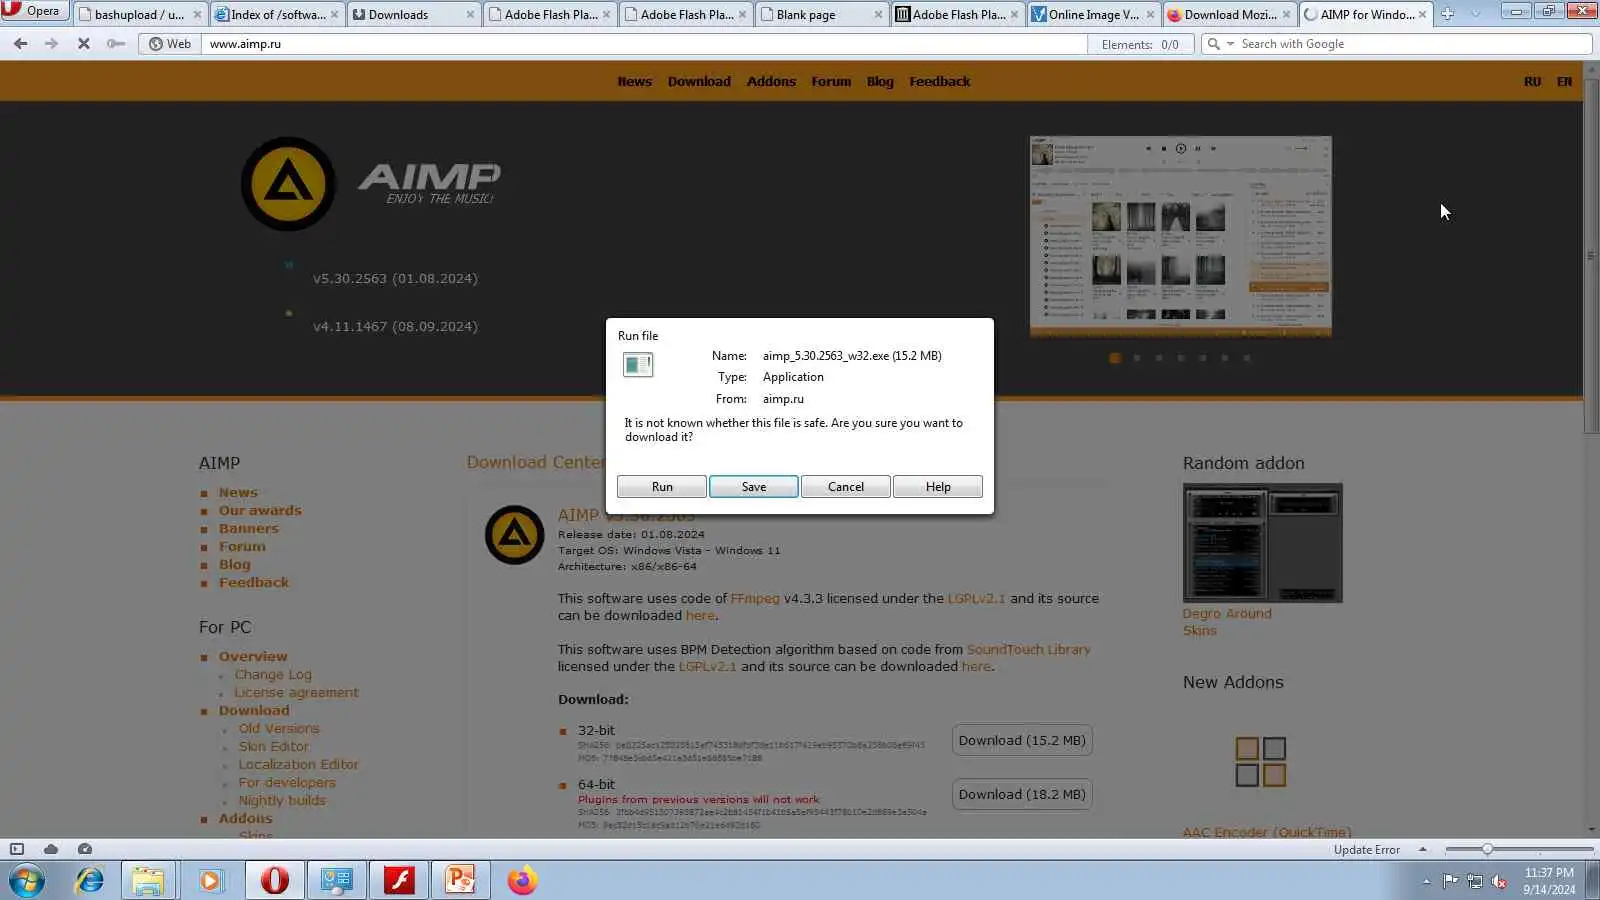1600x900 pixels.
Task: Click the 64-bit Download (18.2 MB) button
Action: pos(1022,795)
